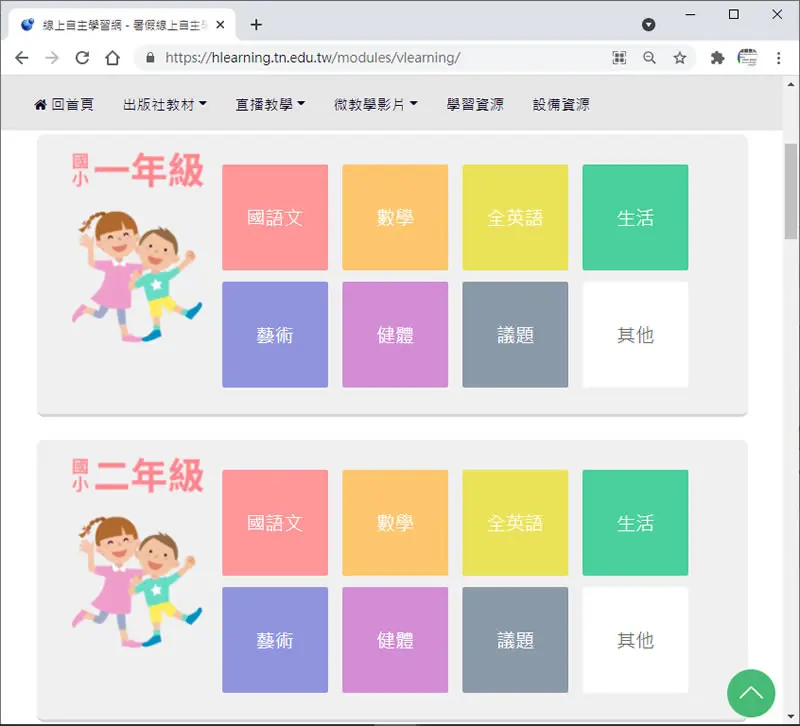This screenshot has height=726, width=800.
Task: Expand the 出版社教材 dropdown menu
Action: [165, 105]
